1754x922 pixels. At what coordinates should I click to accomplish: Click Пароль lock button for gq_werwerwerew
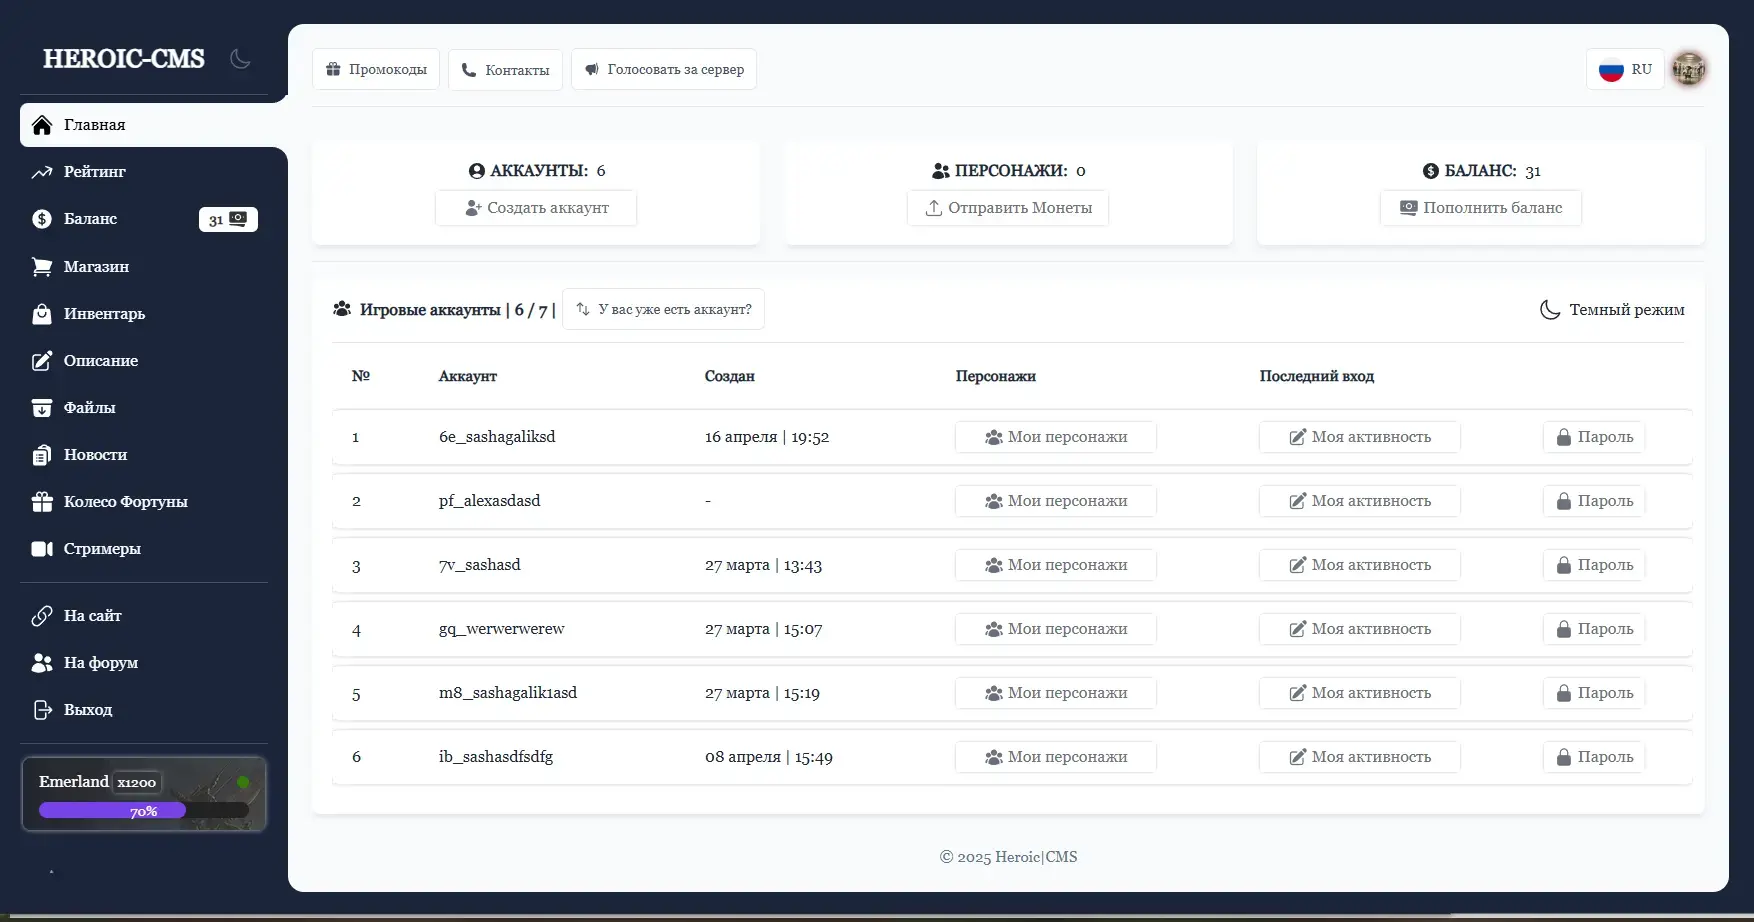click(1594, 629)
